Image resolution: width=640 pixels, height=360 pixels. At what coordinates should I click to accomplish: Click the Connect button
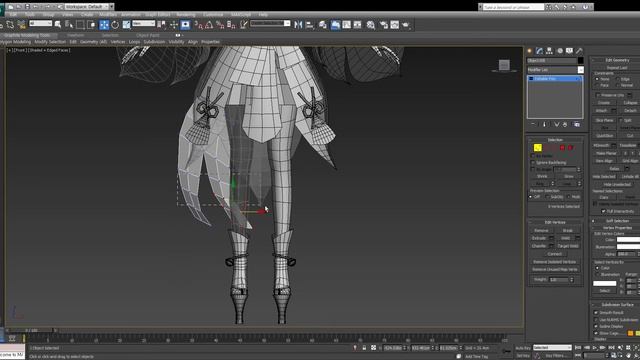point(555,254)
